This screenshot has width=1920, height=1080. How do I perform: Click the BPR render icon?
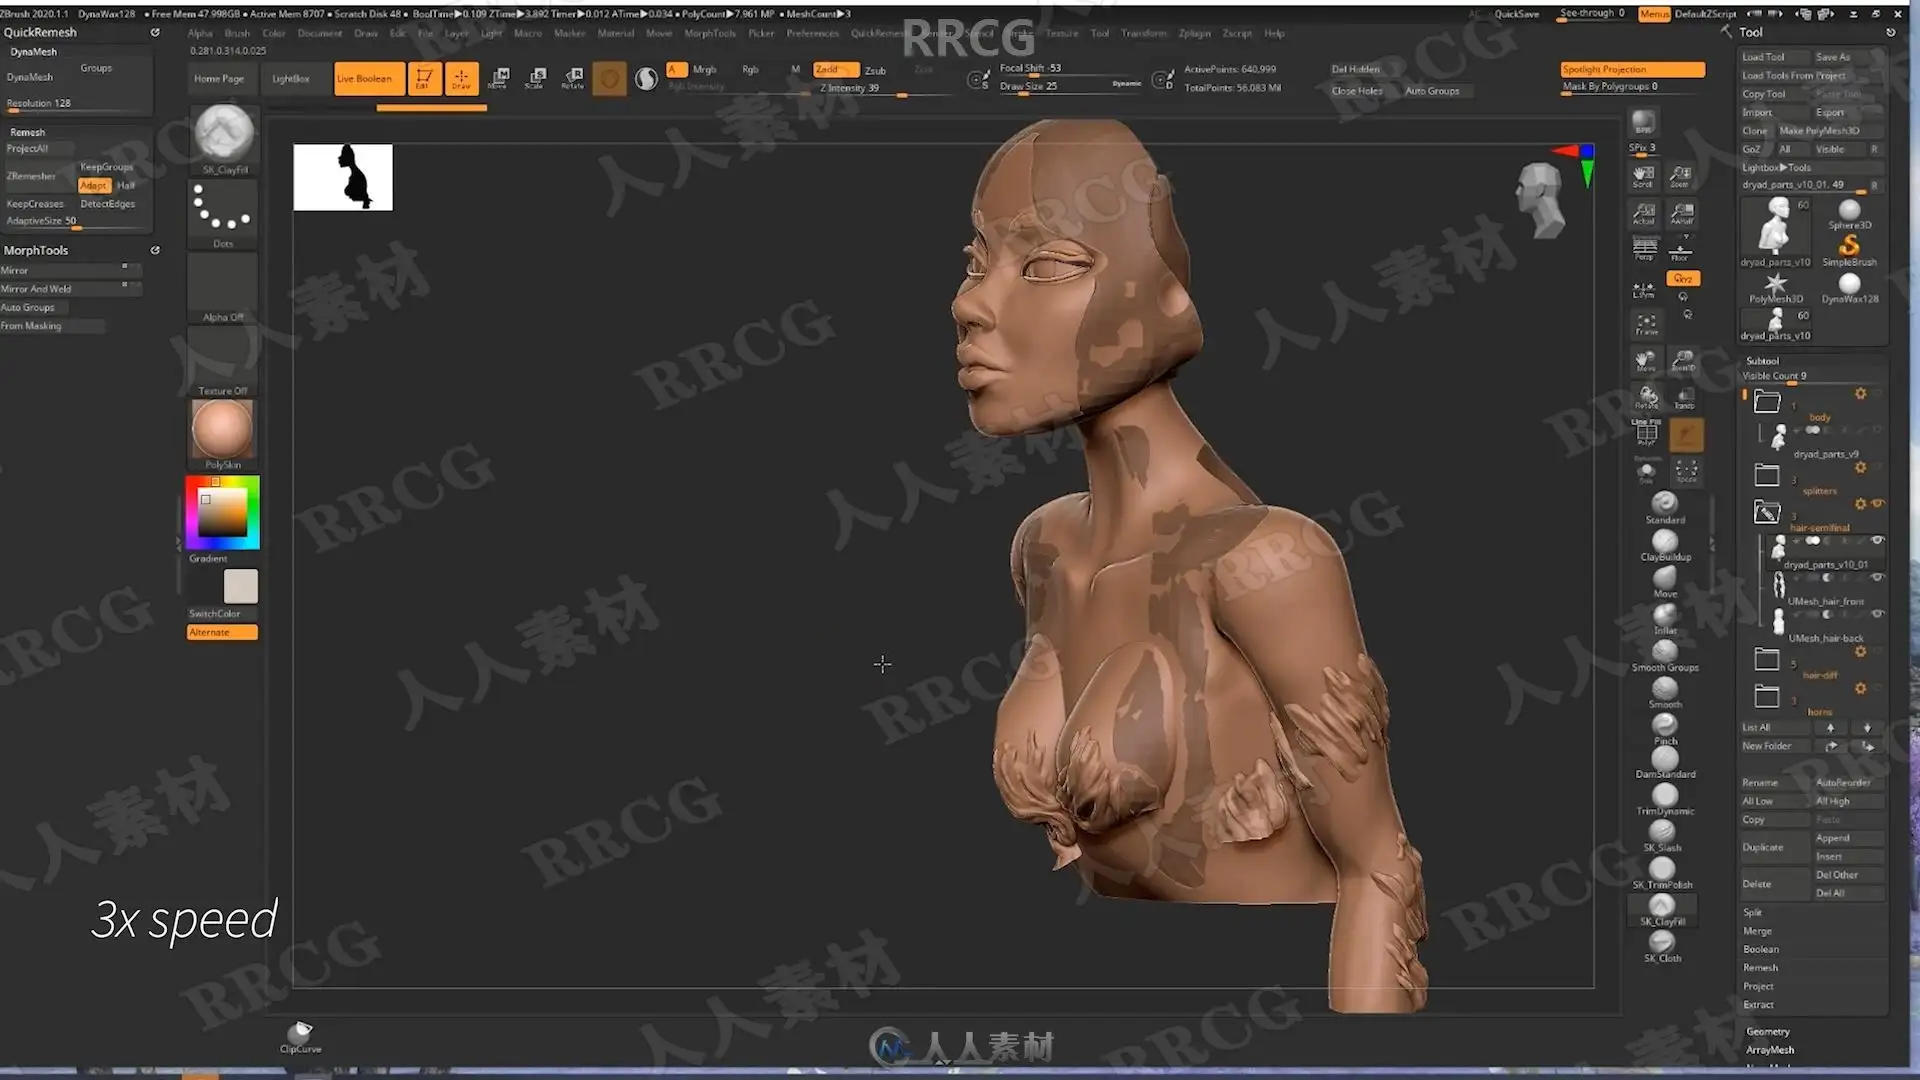(x=1643, y=122)
